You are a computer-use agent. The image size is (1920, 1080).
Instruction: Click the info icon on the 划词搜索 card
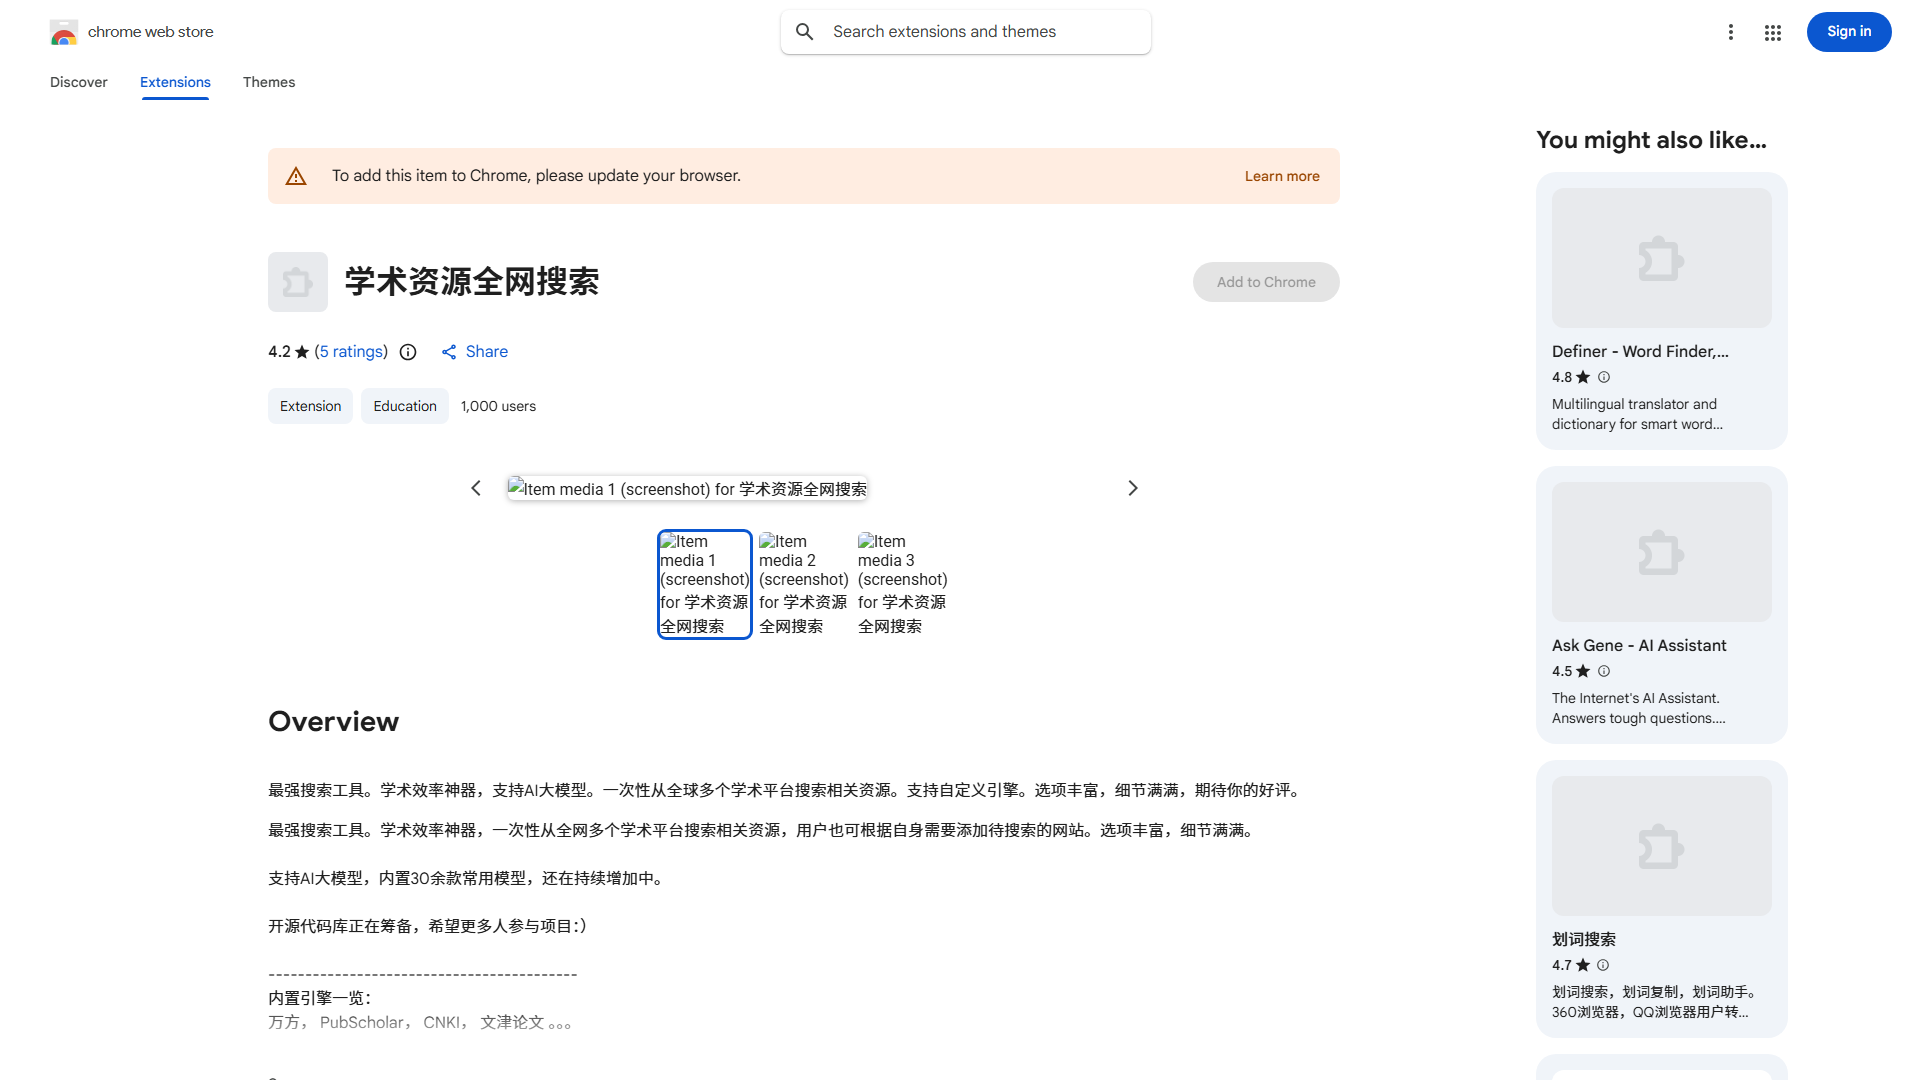(x=1602, y=965)
